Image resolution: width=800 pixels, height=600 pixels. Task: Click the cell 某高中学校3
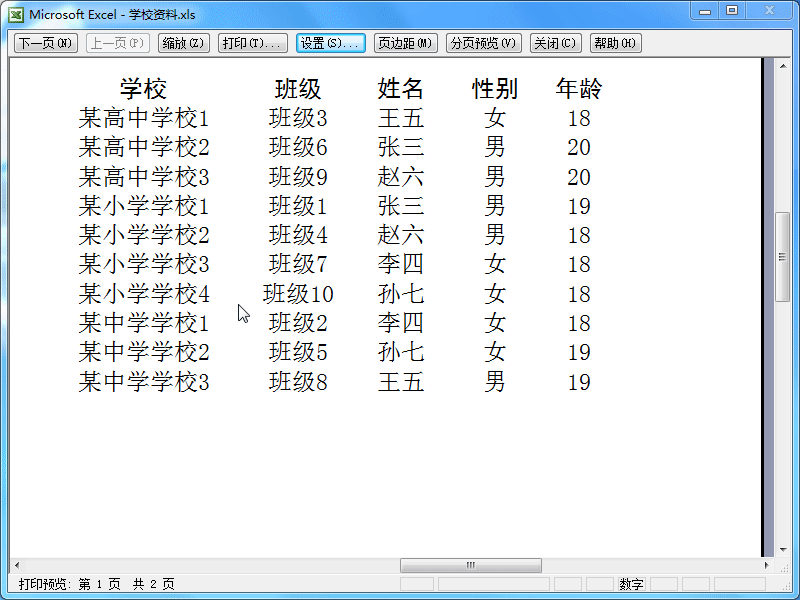[x=144, y=177]
